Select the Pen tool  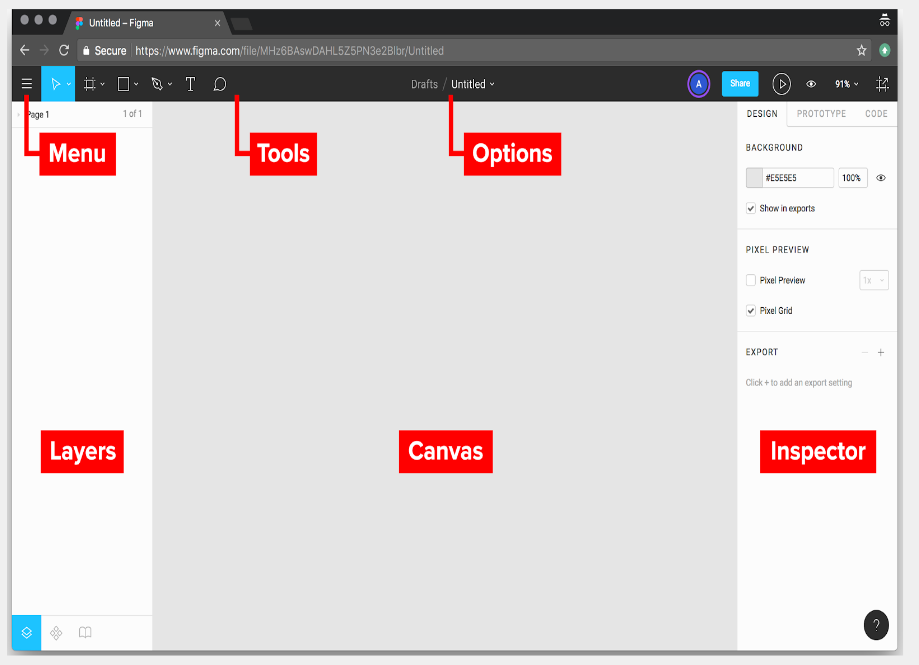click(156, 84)
